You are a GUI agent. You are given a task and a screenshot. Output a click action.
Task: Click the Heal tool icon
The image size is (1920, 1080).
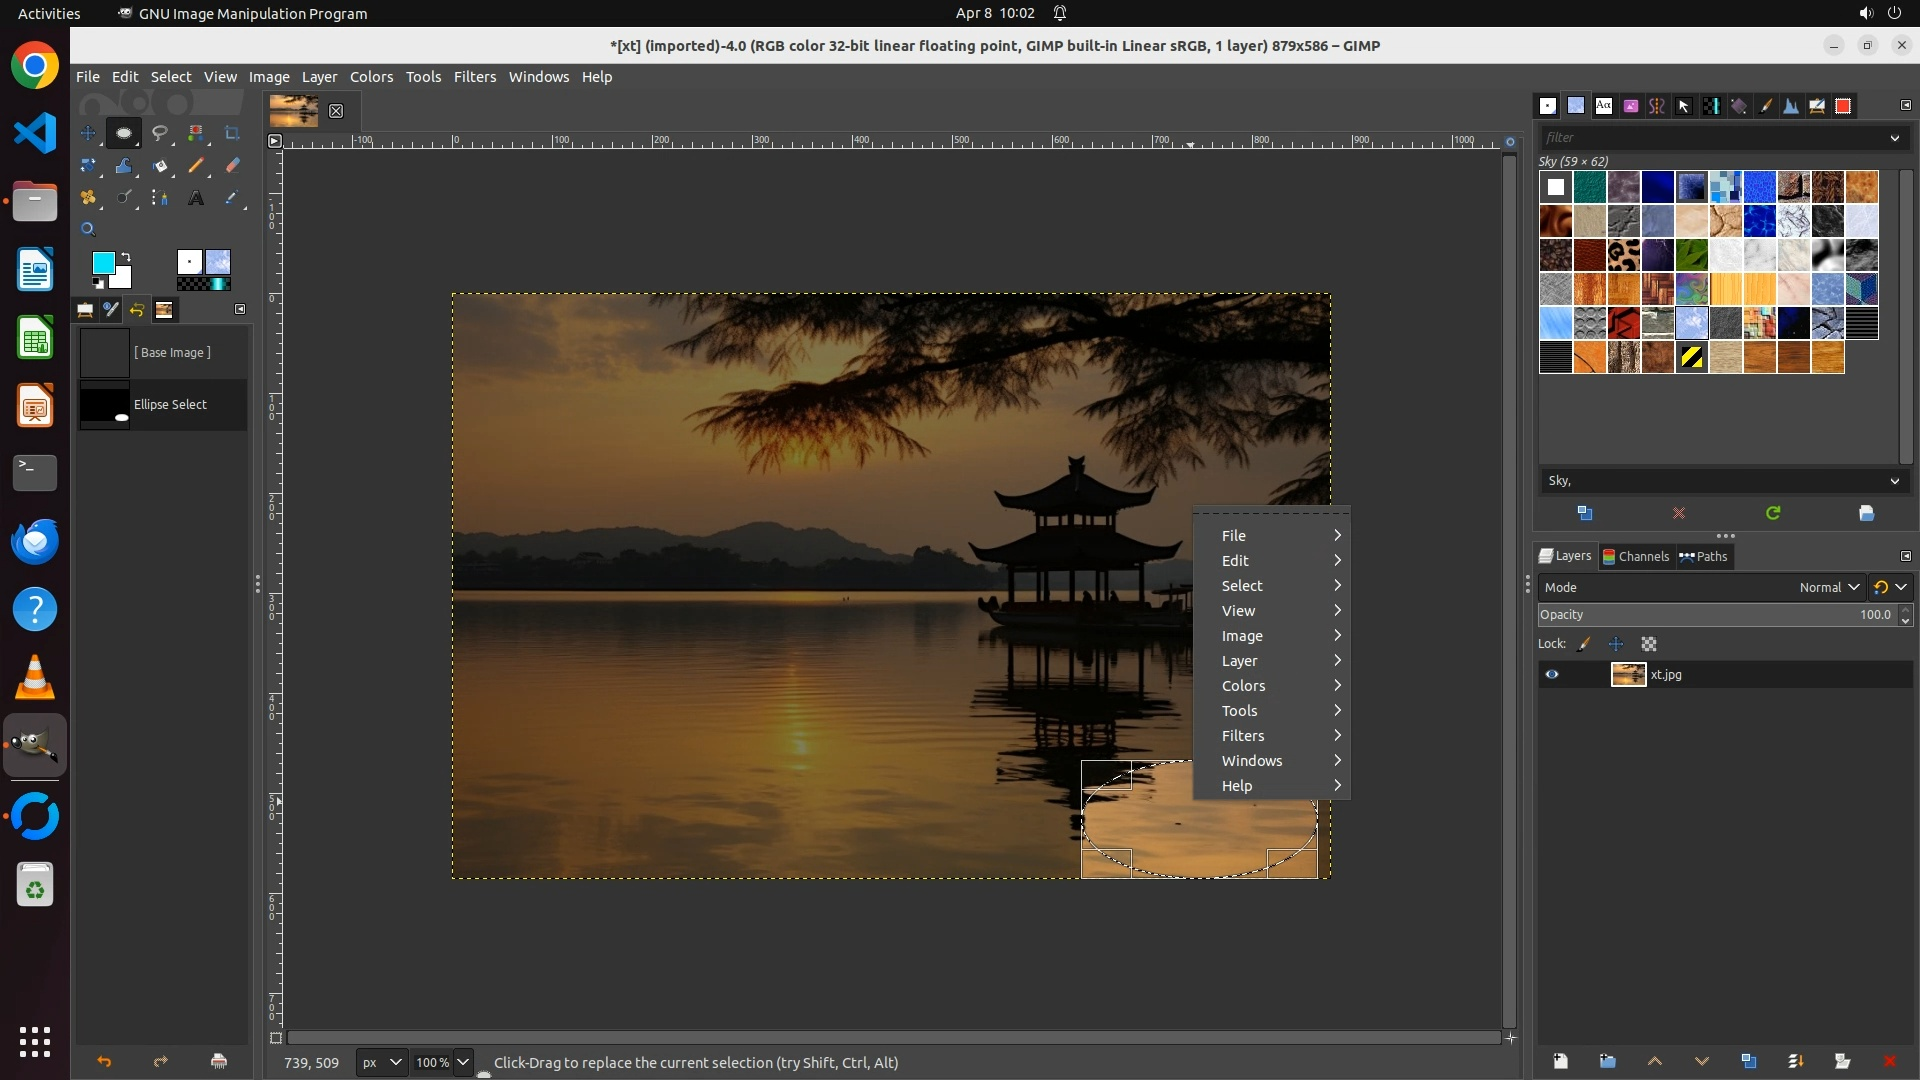click(88, 198)
